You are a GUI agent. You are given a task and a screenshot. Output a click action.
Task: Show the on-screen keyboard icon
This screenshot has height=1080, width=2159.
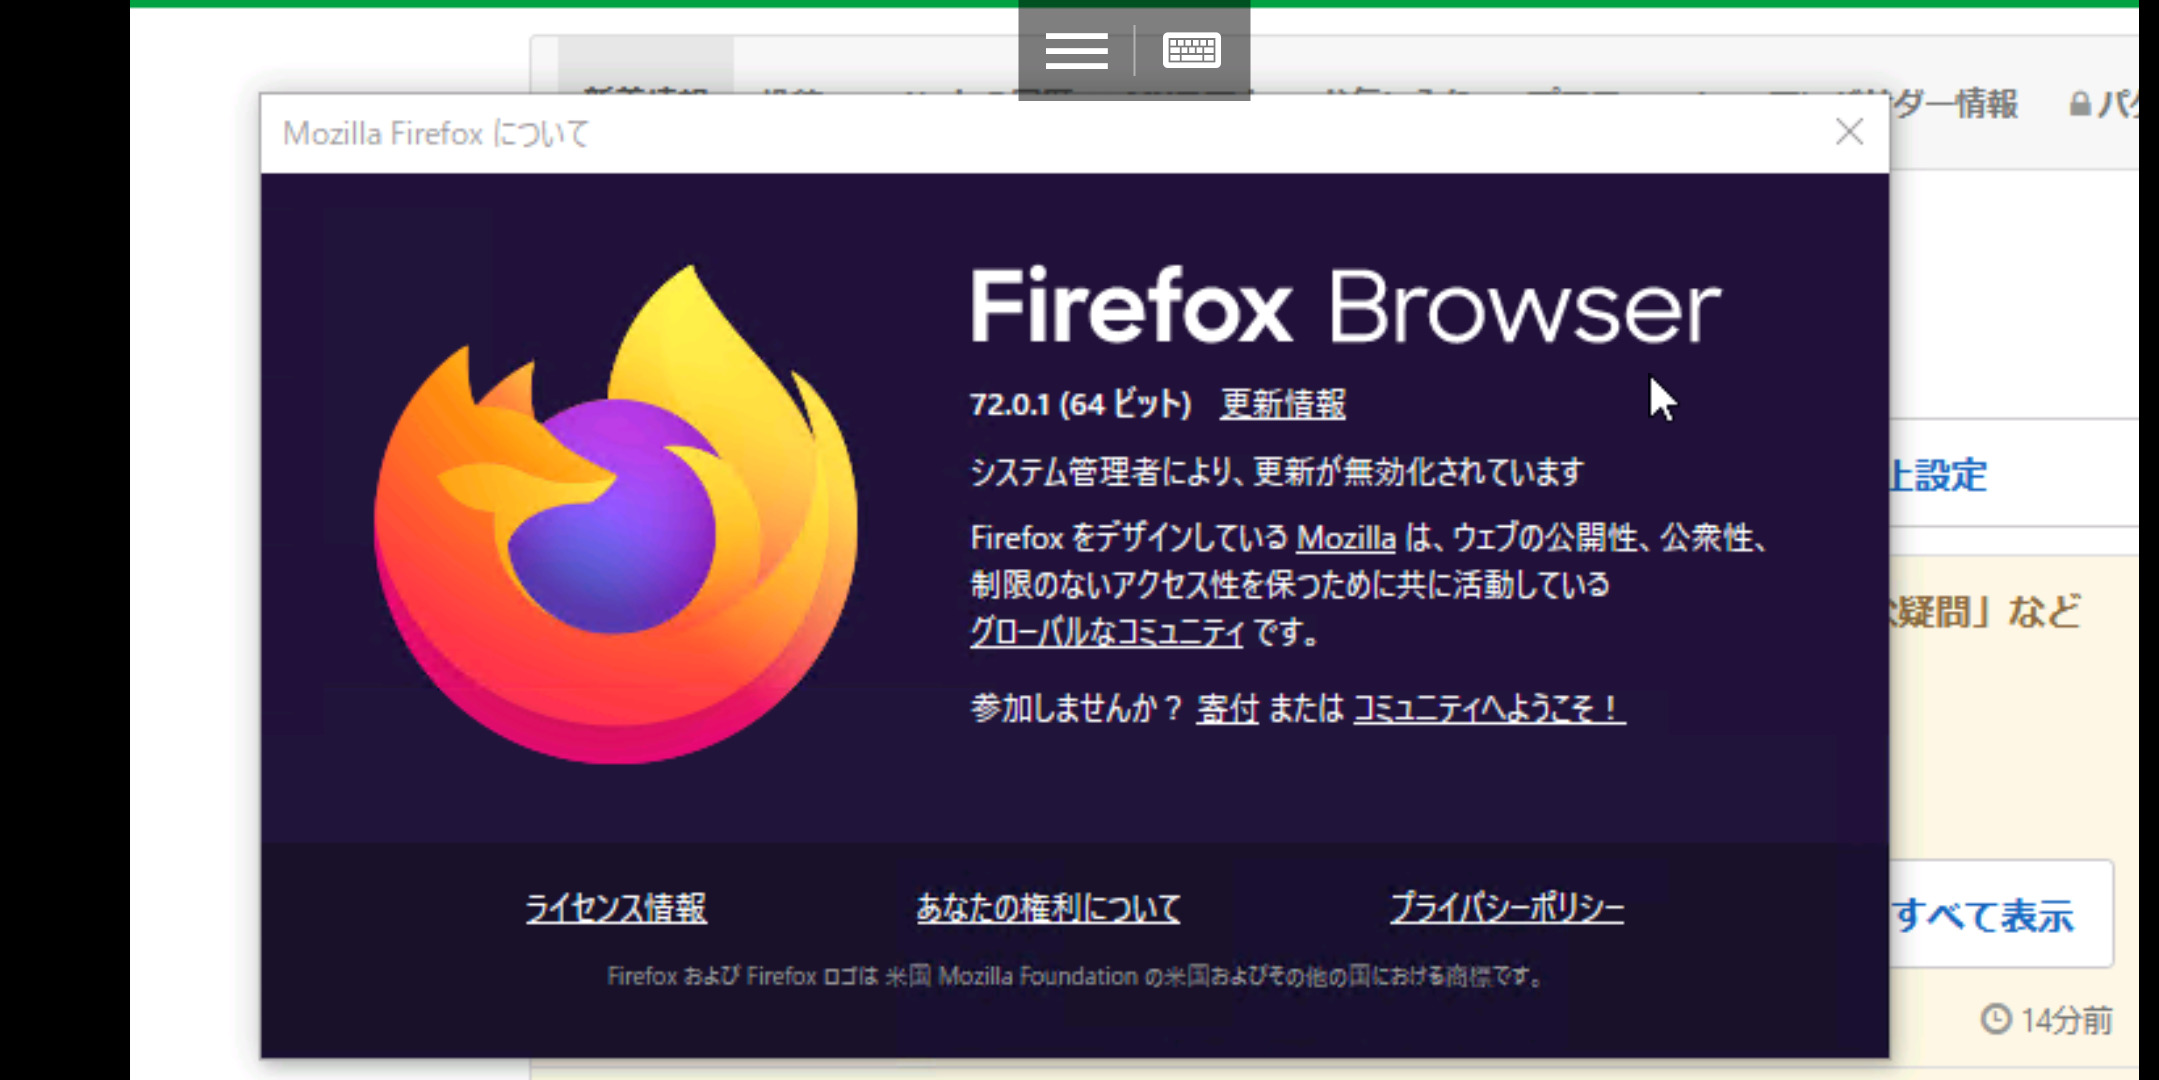(x=1191, y=50)
